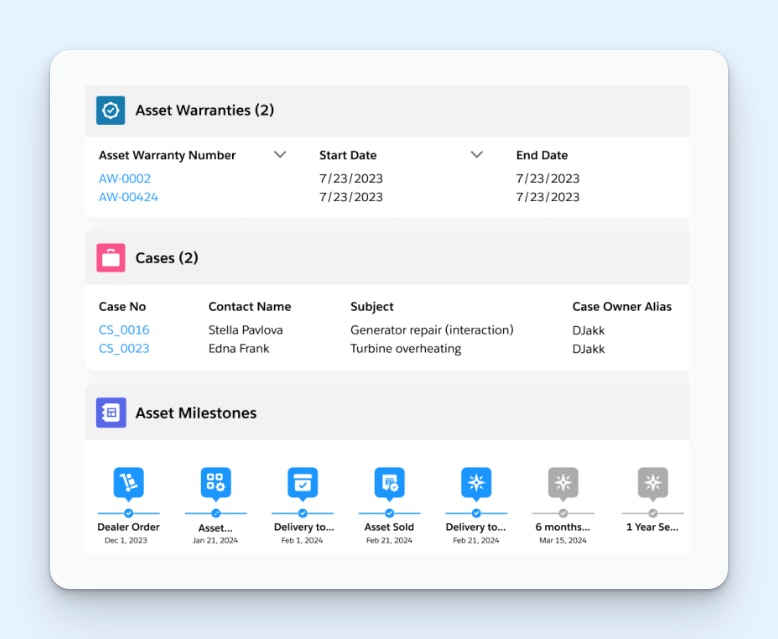The width and height of the screenshot is (778, 639).
Task: Click the 1 Year Se... timeline checkpoint dot
Action: tap(653, 513)
